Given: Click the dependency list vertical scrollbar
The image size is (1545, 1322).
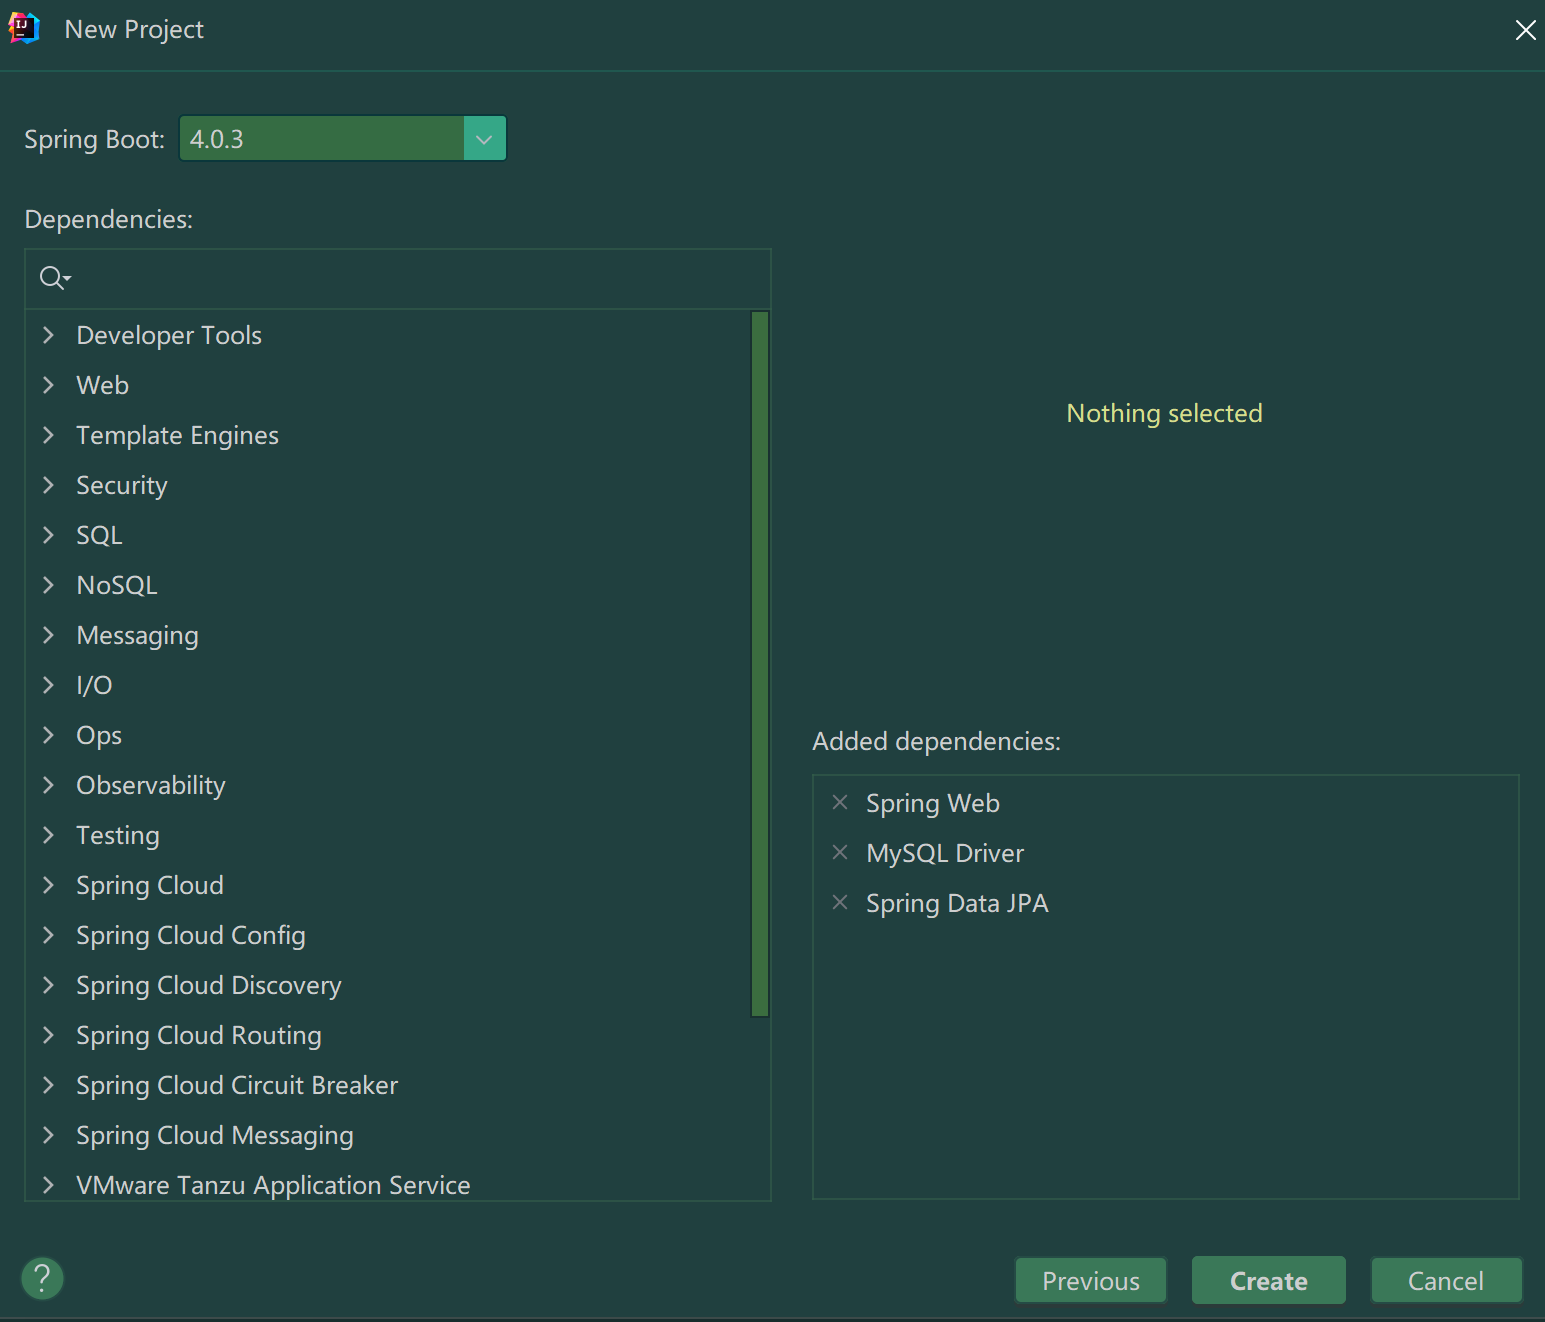Looking at the screenshot, I should point(760,663).
